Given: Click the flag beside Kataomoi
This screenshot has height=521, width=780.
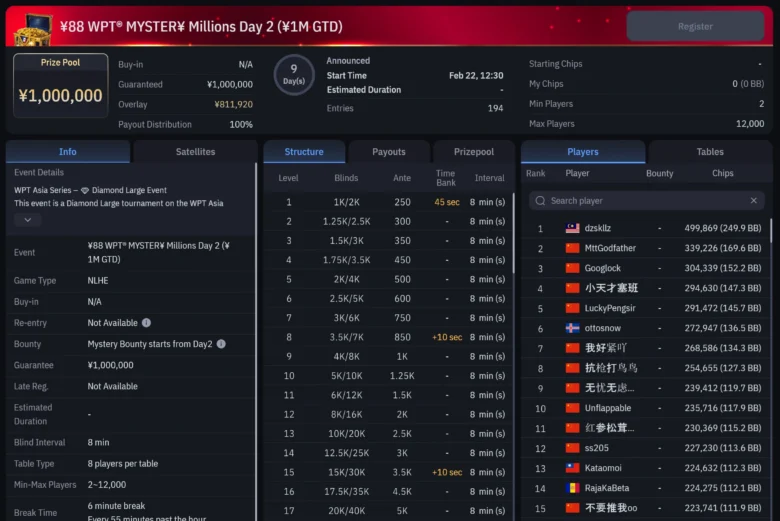Looking at the screenshot, I should pyautogui.click(x=573, y=468).
